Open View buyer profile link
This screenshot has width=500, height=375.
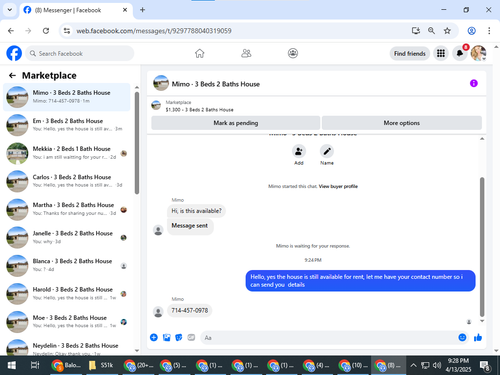338,186
